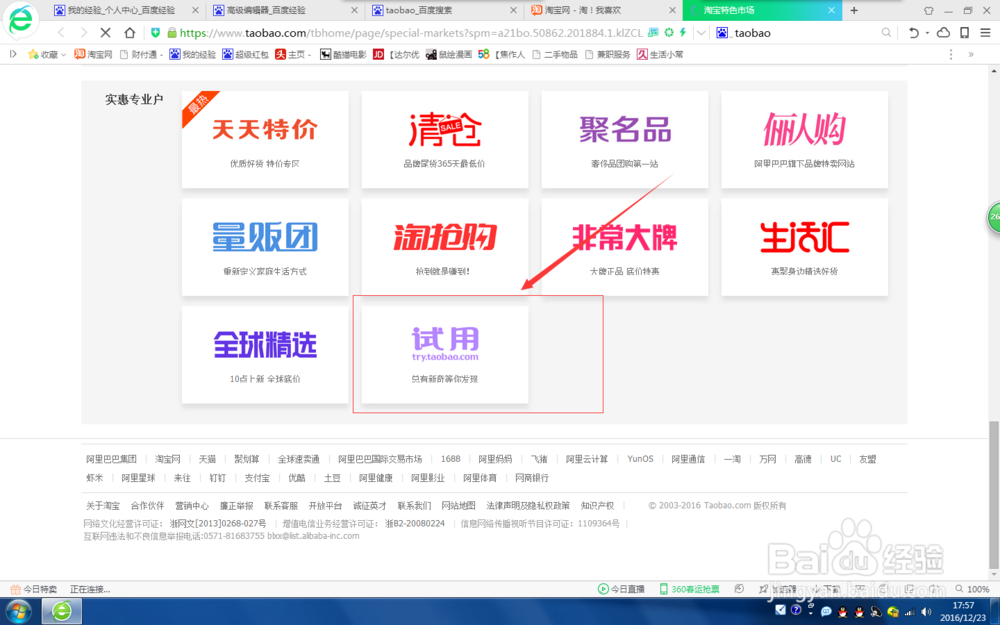Click the address bar URL

(411, 33)
